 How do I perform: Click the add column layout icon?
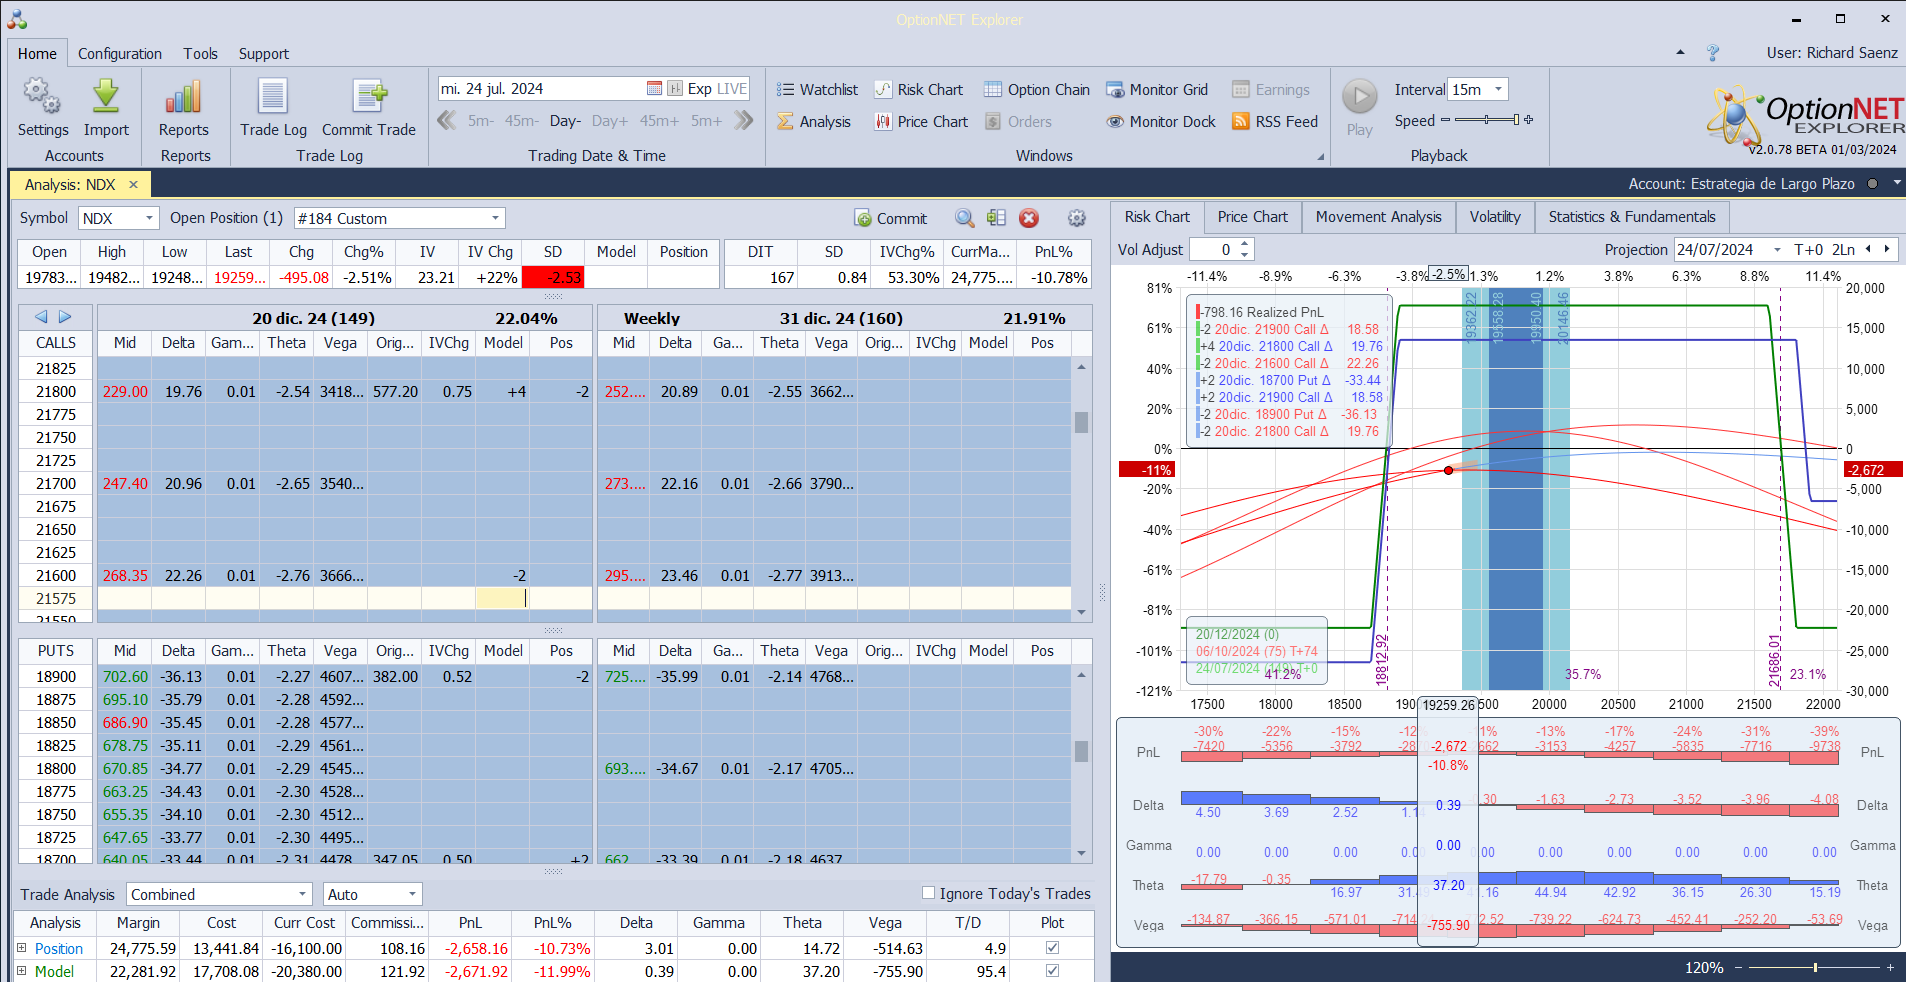coord(996,218)
